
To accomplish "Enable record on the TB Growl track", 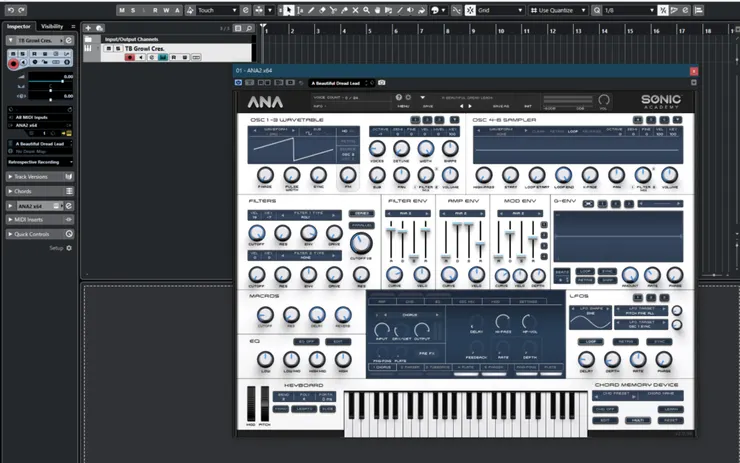I will pos(129,58).
